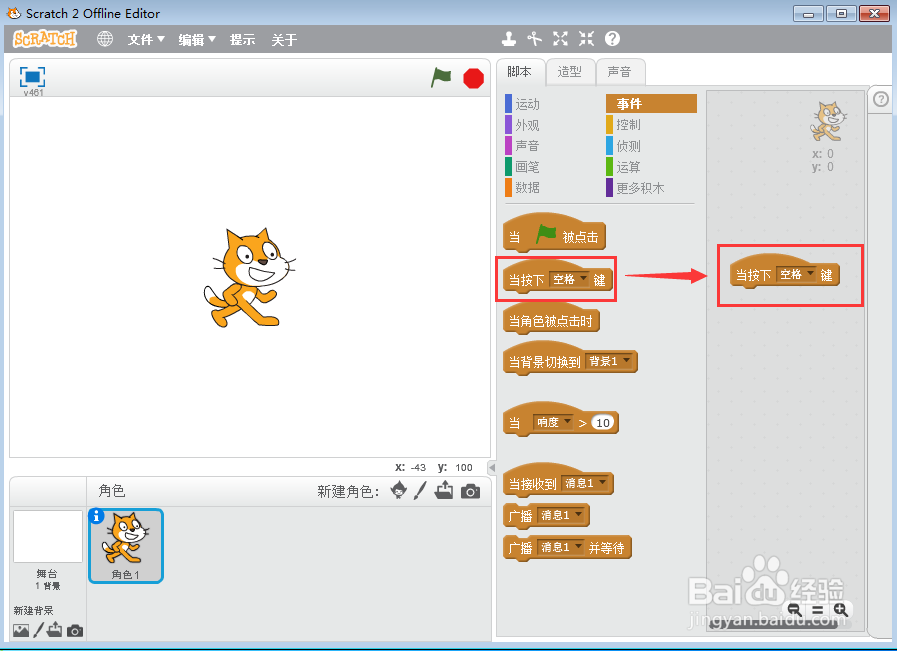The image size is (897, 651).
Task: Switch stage to full-screen presentation mode
Action: (x=33, y=76)
